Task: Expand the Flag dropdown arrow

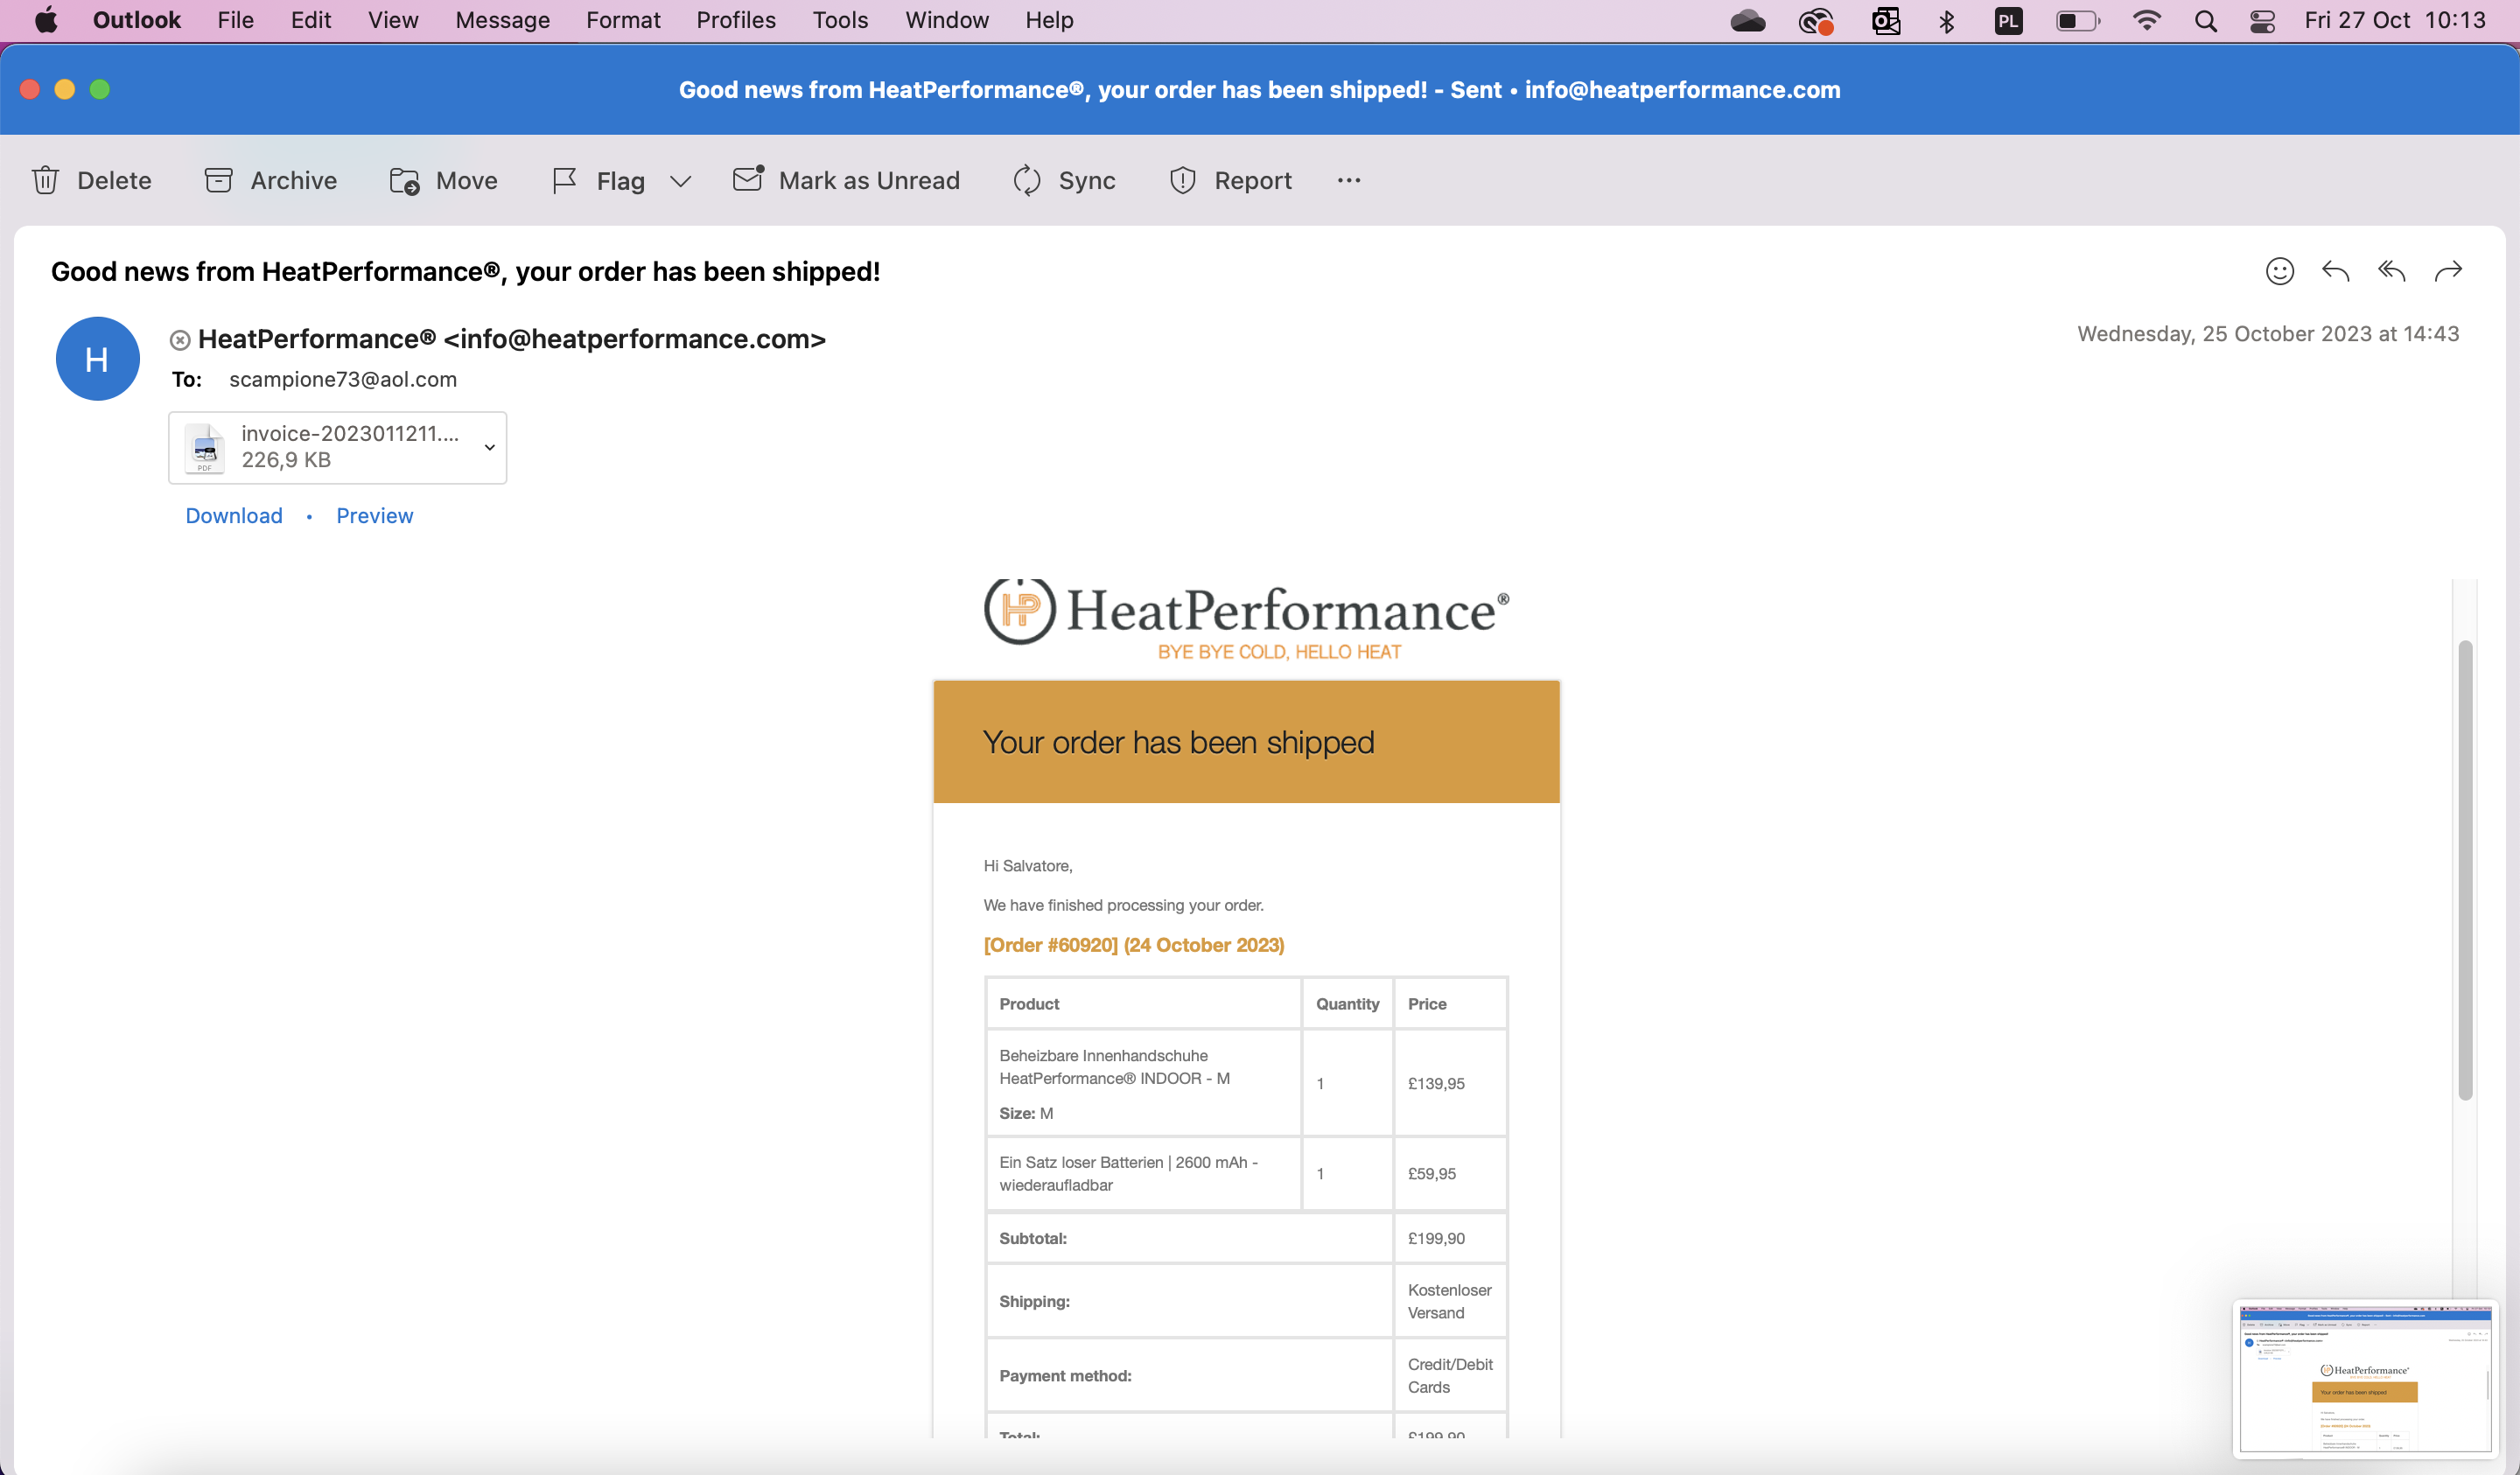Action: (681, 181)
